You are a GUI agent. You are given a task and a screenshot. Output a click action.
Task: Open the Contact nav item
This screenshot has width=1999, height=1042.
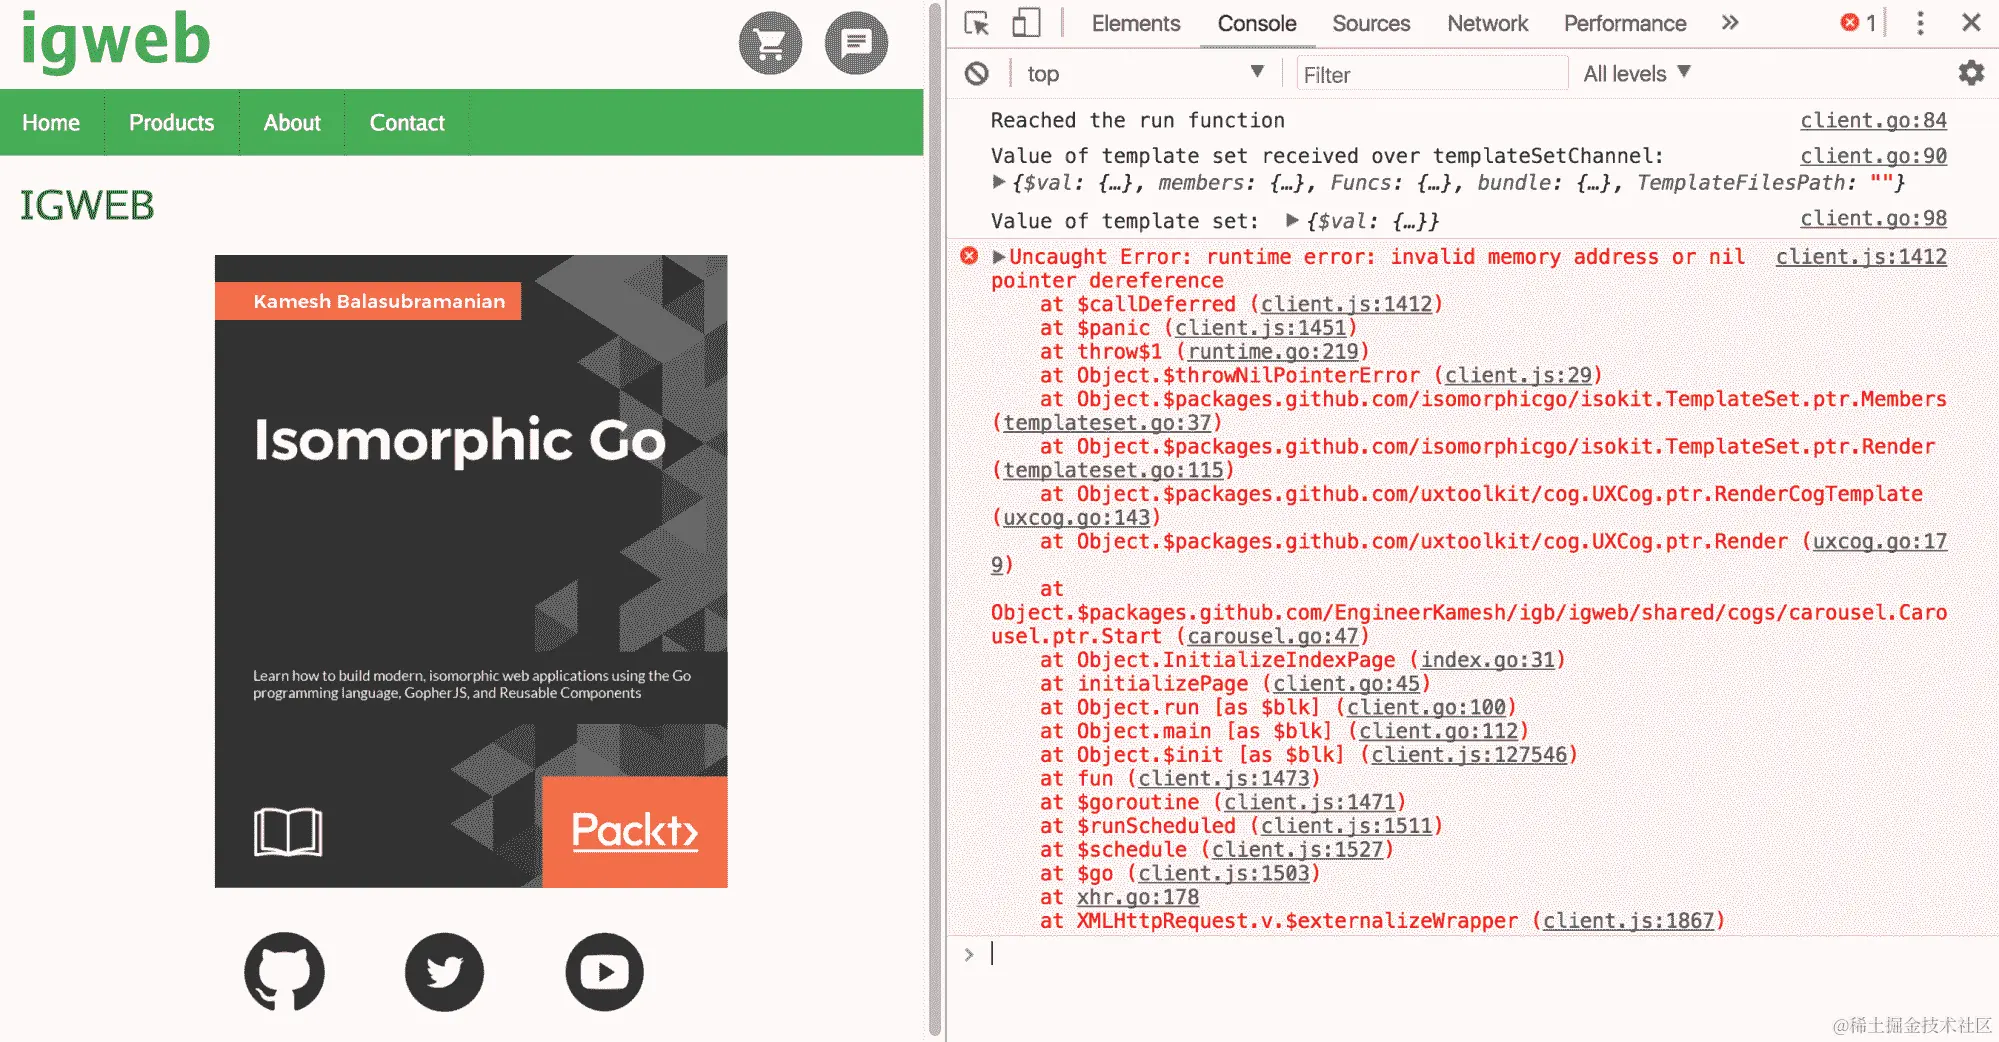click(407, 123)
